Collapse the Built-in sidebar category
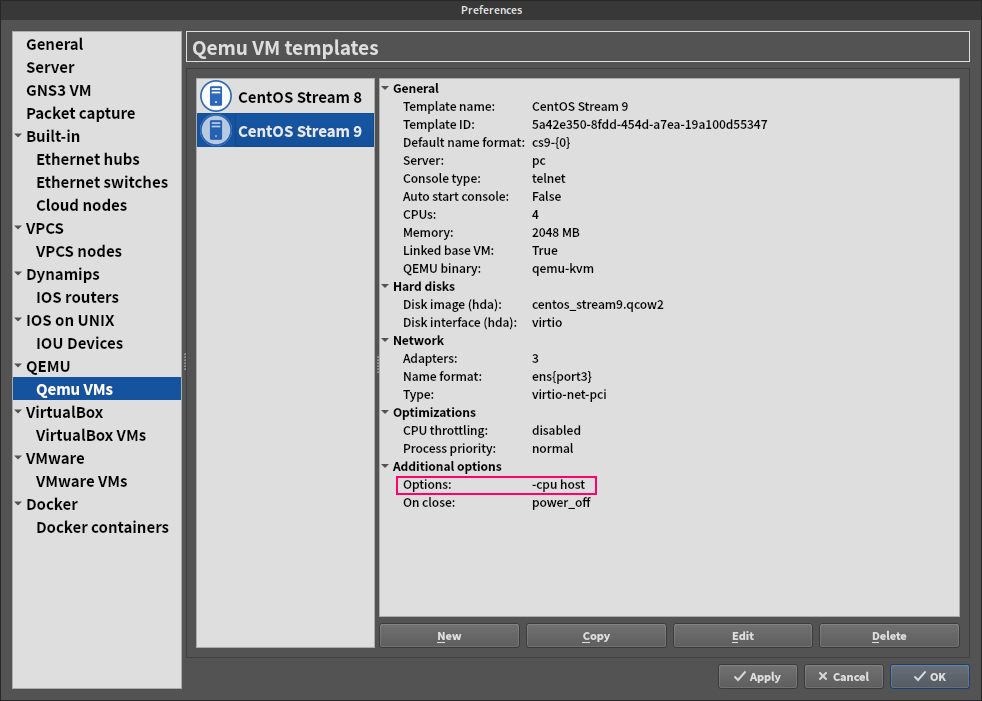Image resolution: width=982 pixels, height=701 pixels. 17,136
